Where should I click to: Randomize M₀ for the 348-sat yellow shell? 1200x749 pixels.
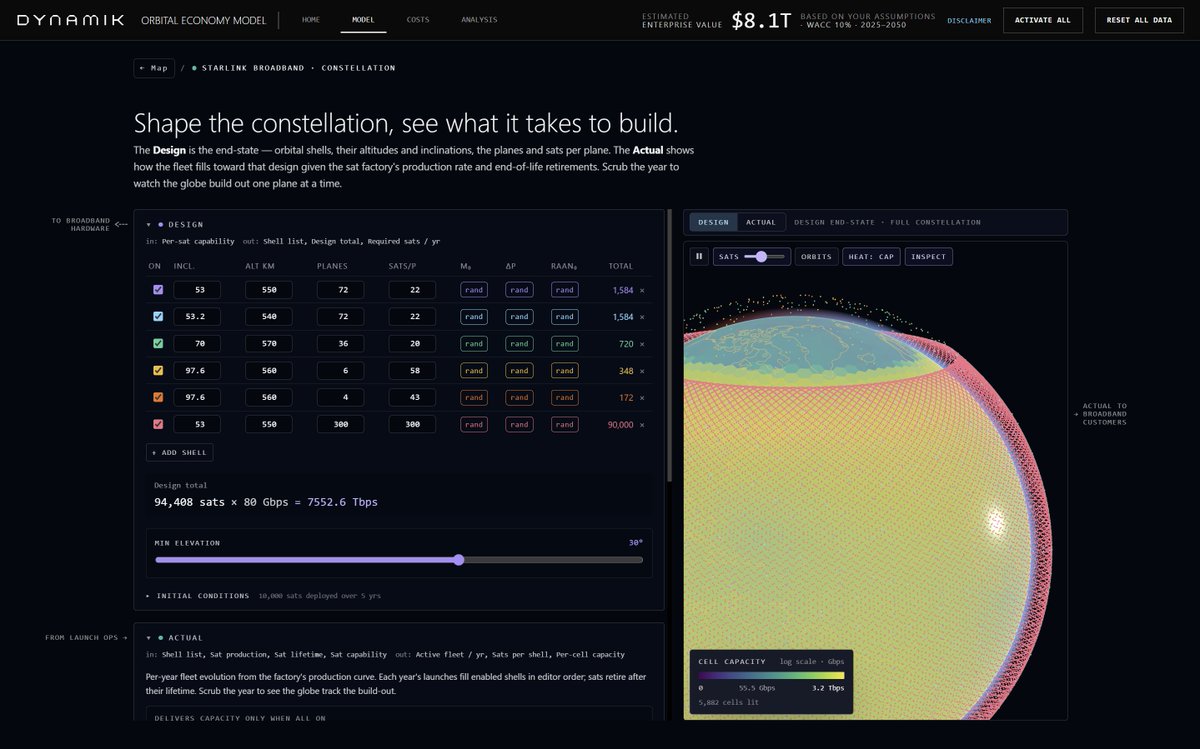[474, 371]
